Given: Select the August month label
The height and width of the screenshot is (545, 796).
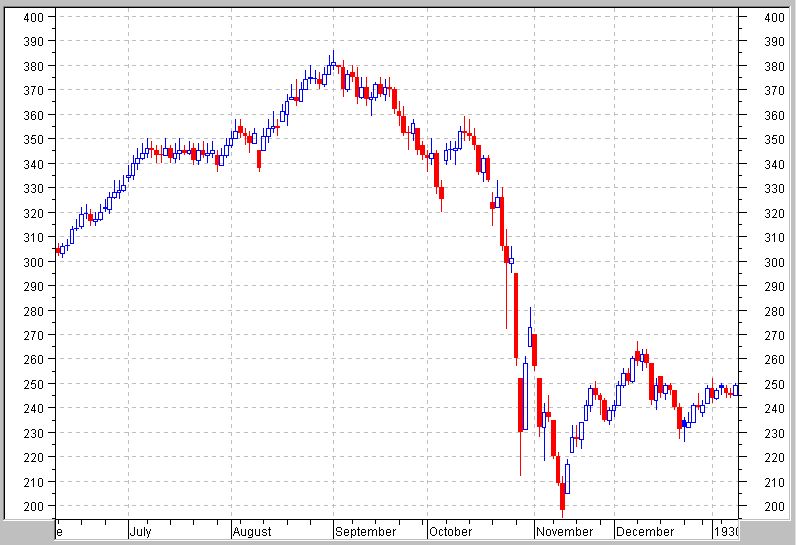Looking at the screenshot, I should point(252,531).
